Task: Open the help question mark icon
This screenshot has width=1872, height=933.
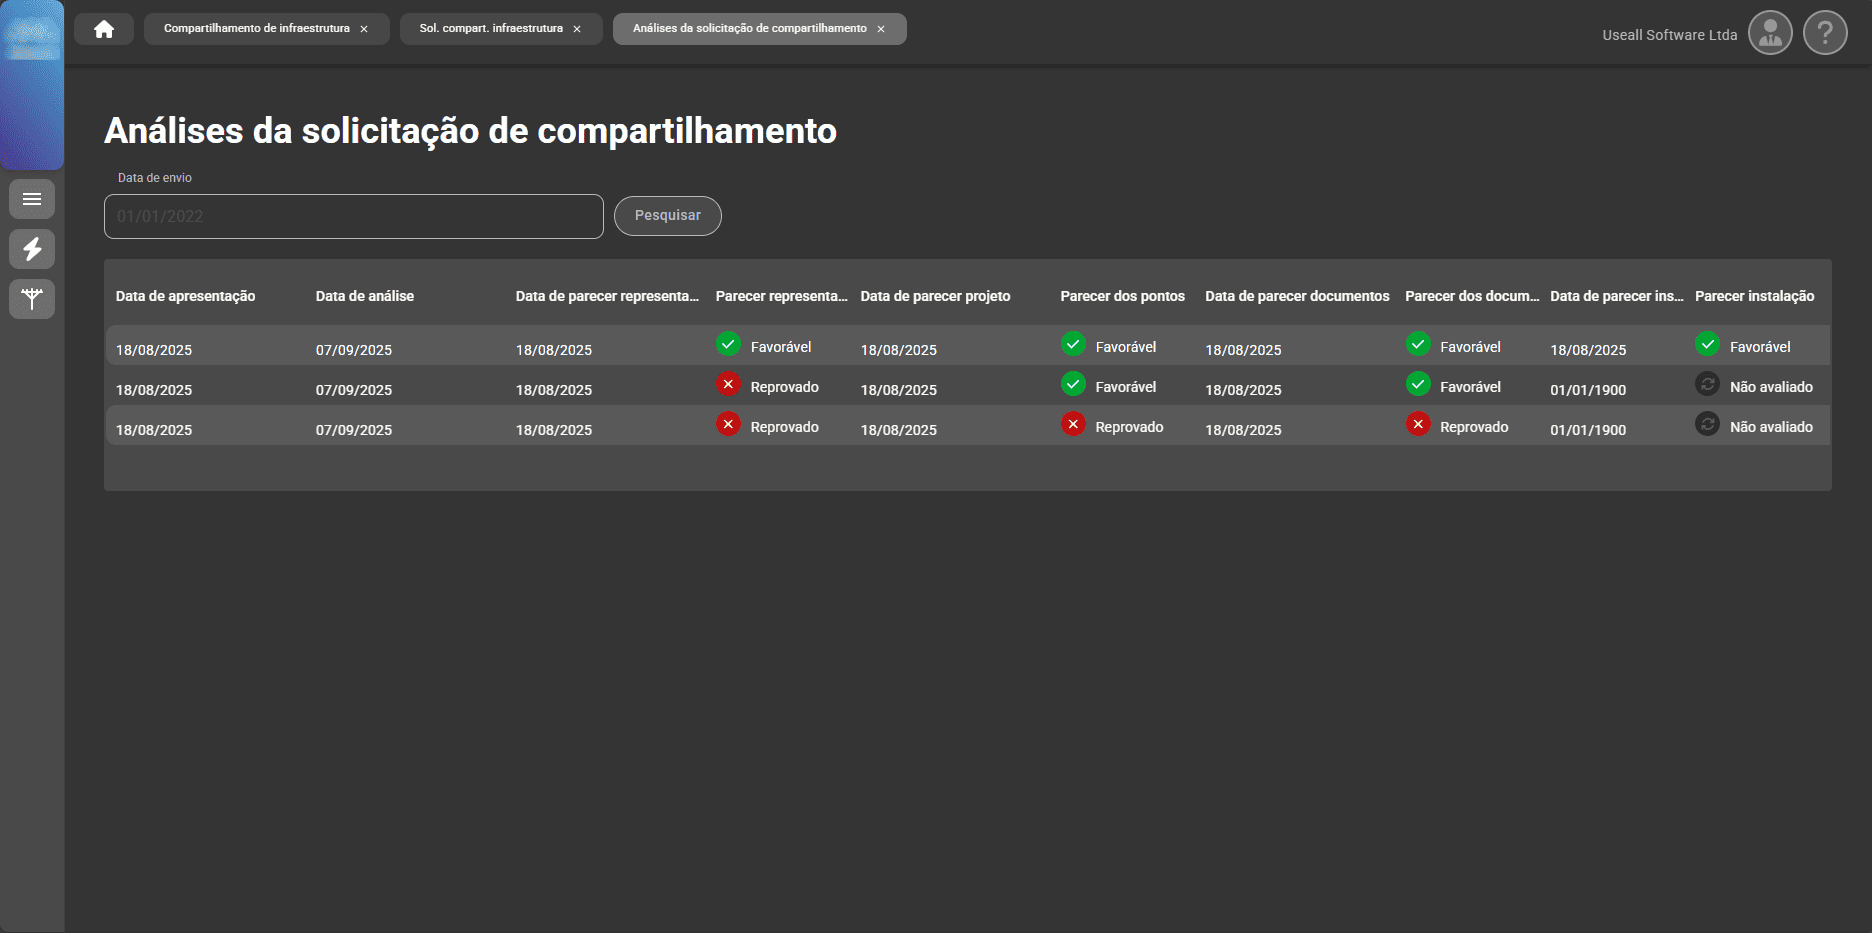Action: 1824,33
